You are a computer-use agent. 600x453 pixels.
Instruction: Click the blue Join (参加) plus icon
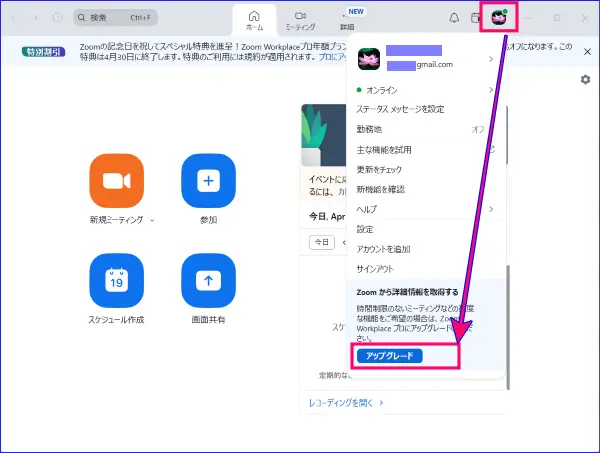(x=209, y=181)
